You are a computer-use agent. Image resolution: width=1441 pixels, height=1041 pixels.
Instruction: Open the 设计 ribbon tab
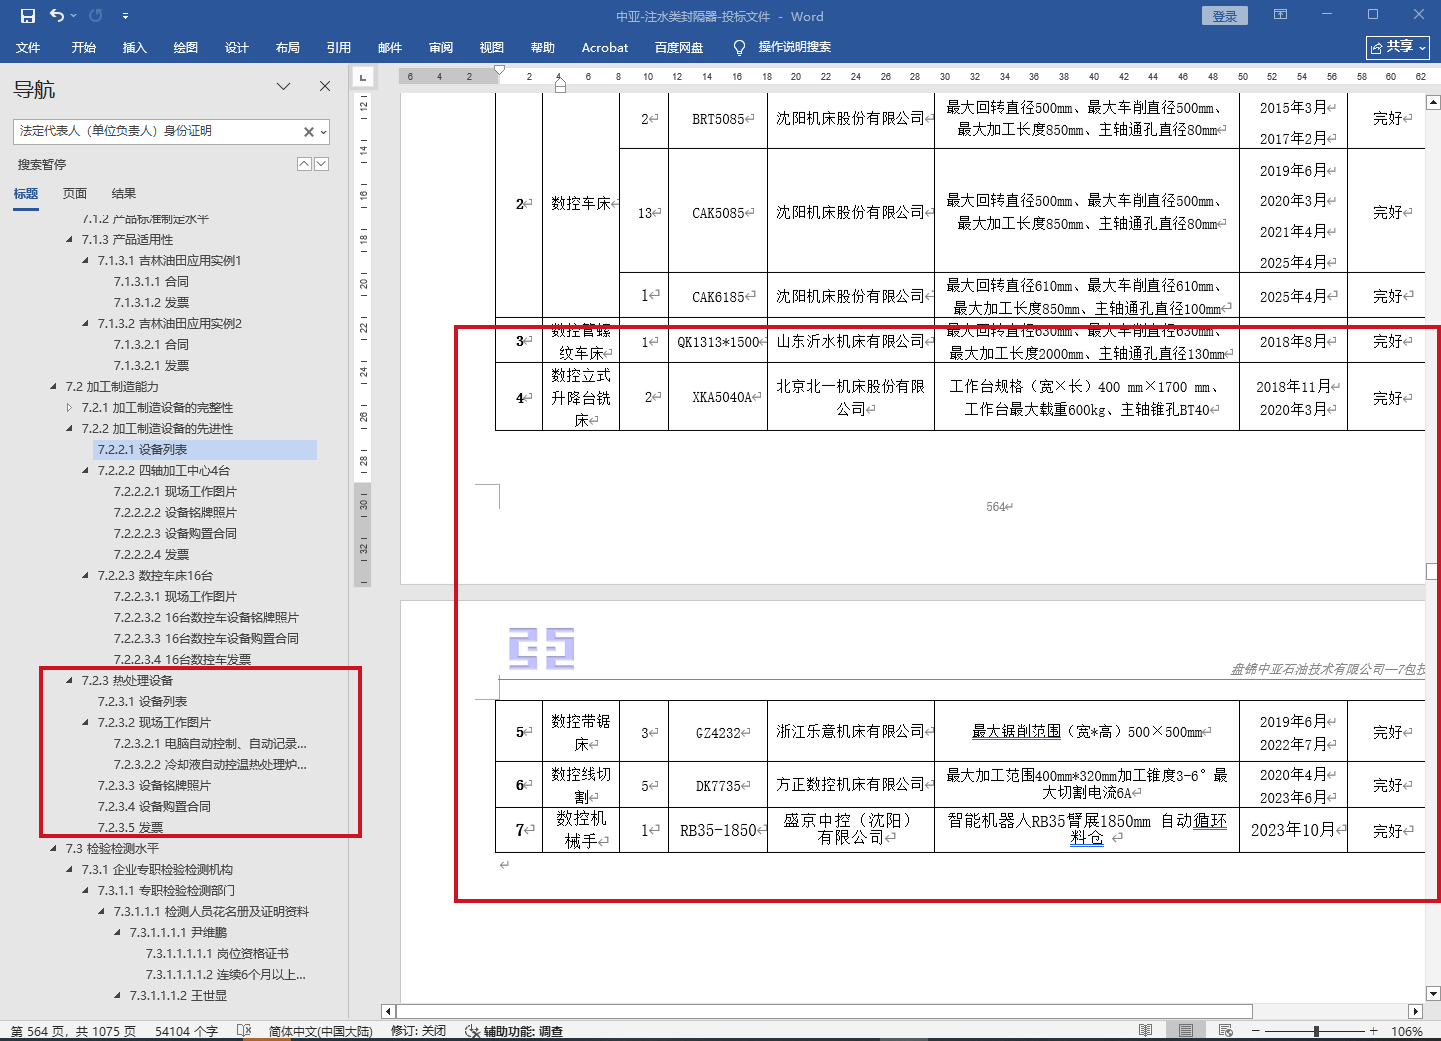coord(237,47)
